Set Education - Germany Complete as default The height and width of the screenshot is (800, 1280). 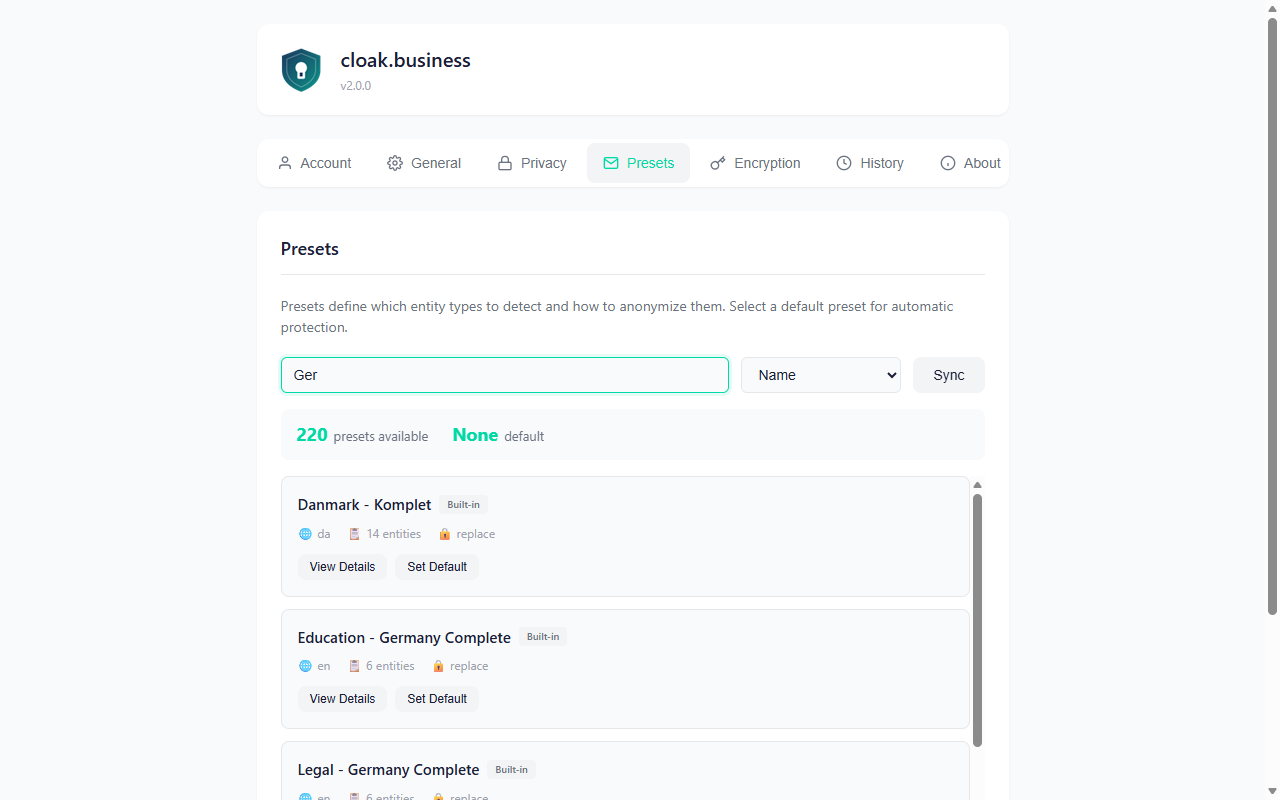click(437, 699)
